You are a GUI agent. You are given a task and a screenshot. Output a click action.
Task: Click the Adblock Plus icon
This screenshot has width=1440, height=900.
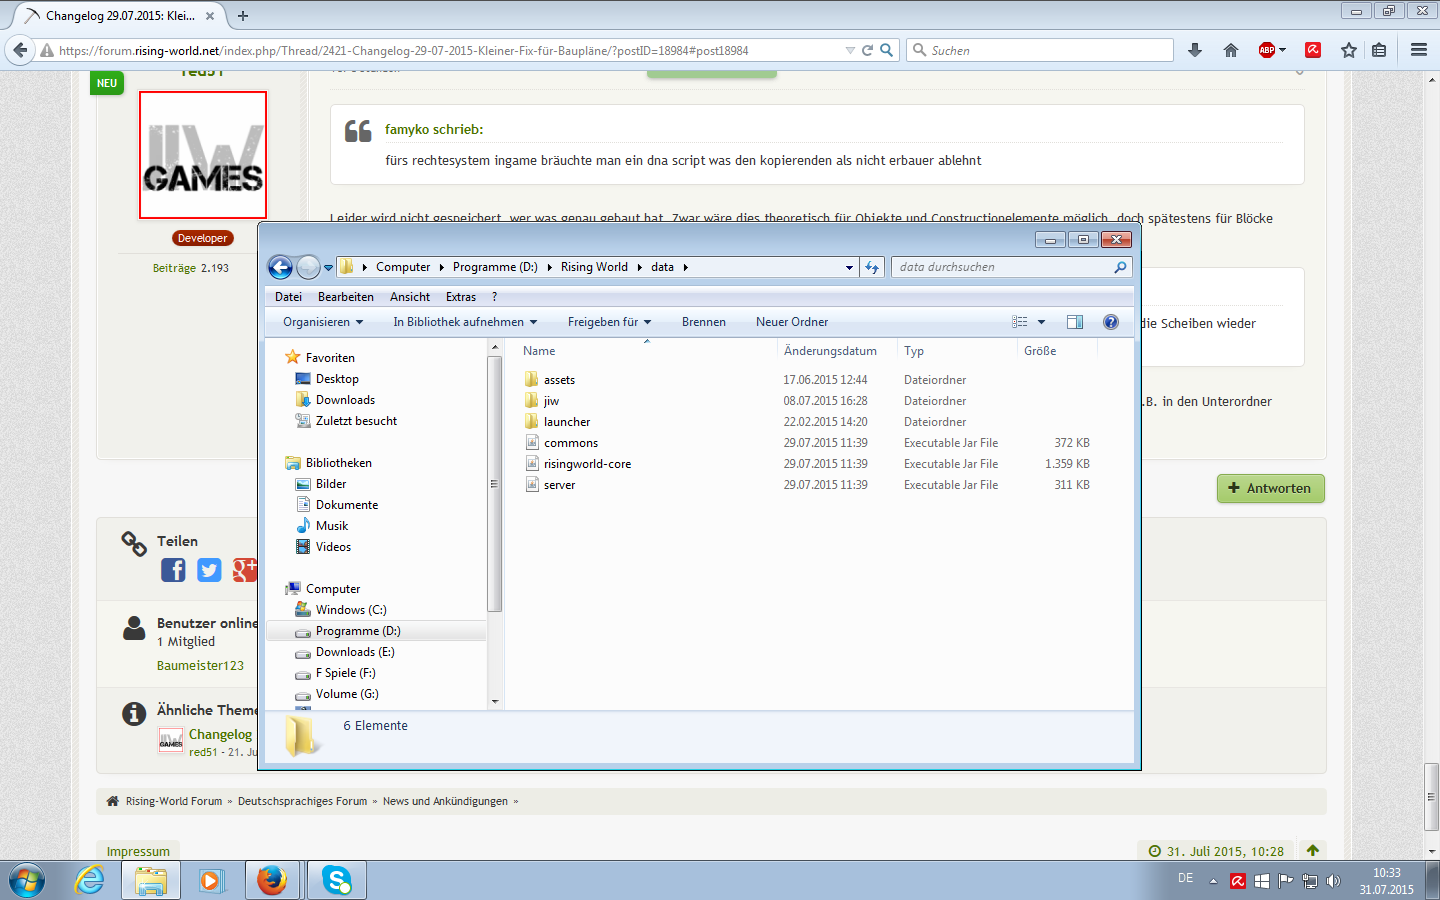pyautogui.click(x=1267, y=50)
